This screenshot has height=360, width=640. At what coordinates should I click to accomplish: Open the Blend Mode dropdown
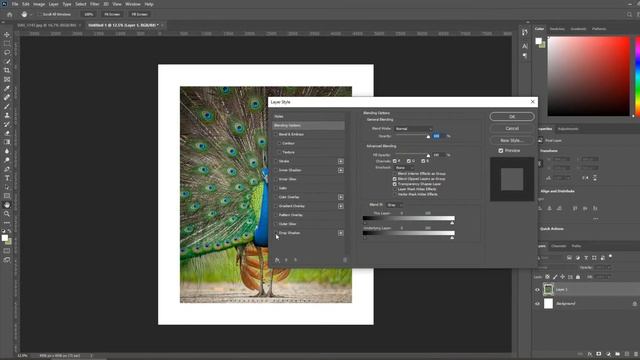point(413,129)
